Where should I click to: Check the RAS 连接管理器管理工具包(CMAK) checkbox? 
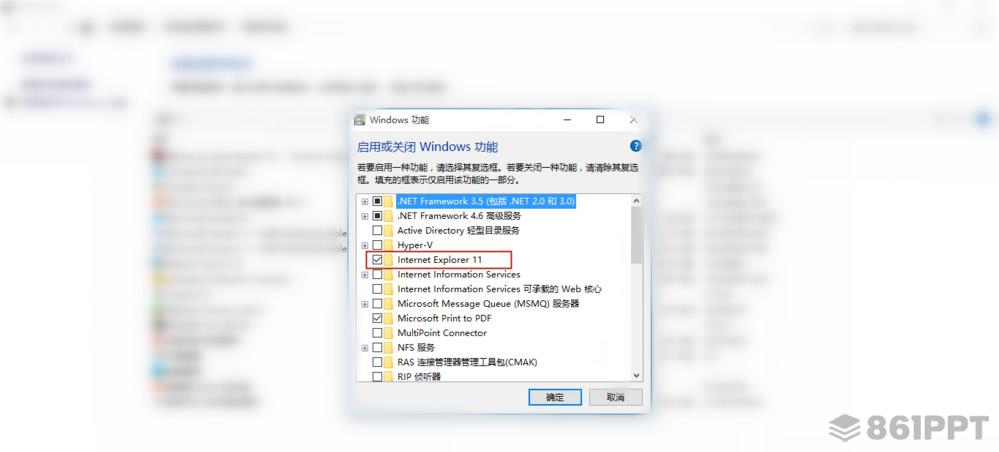377,362
